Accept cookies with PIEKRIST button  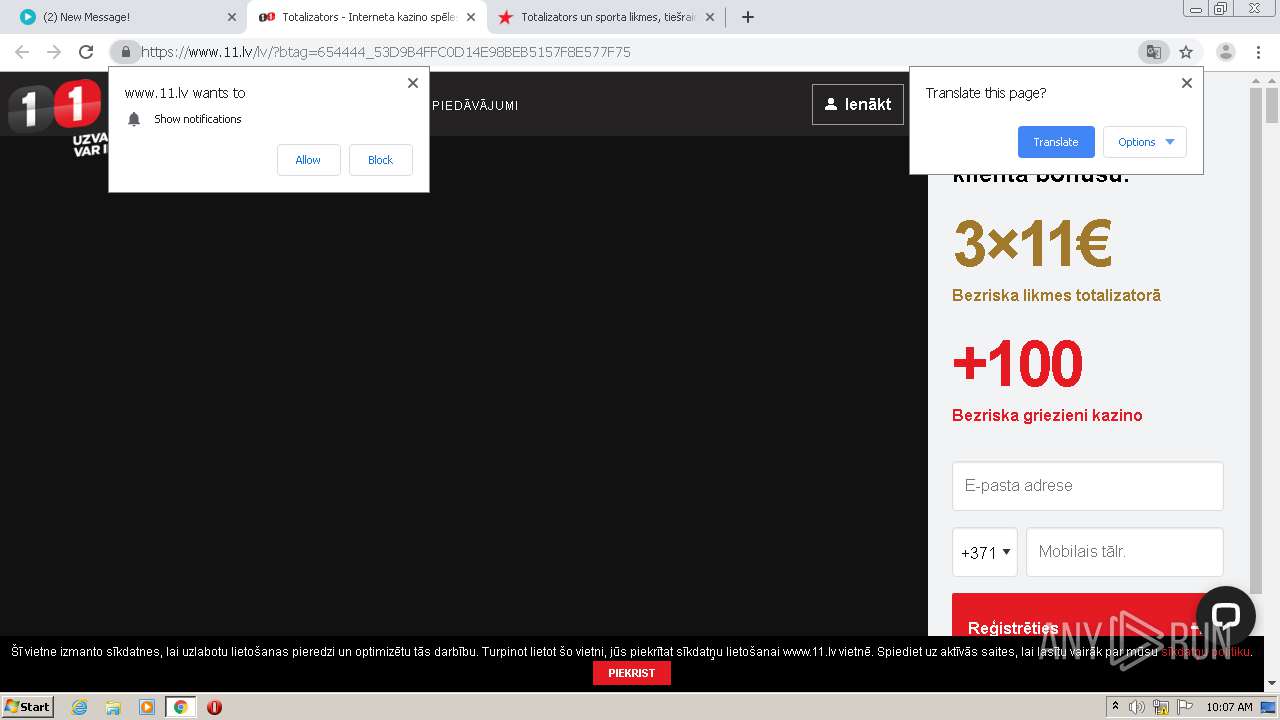click(x=632, y=673)
